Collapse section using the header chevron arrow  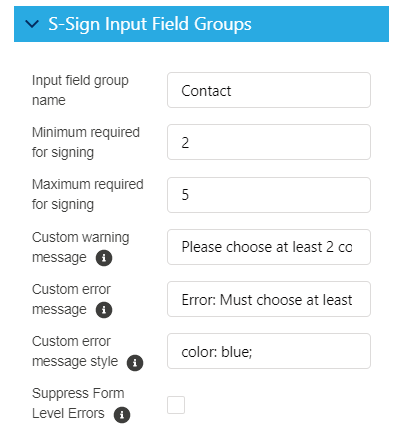click(x=32, y=24)
